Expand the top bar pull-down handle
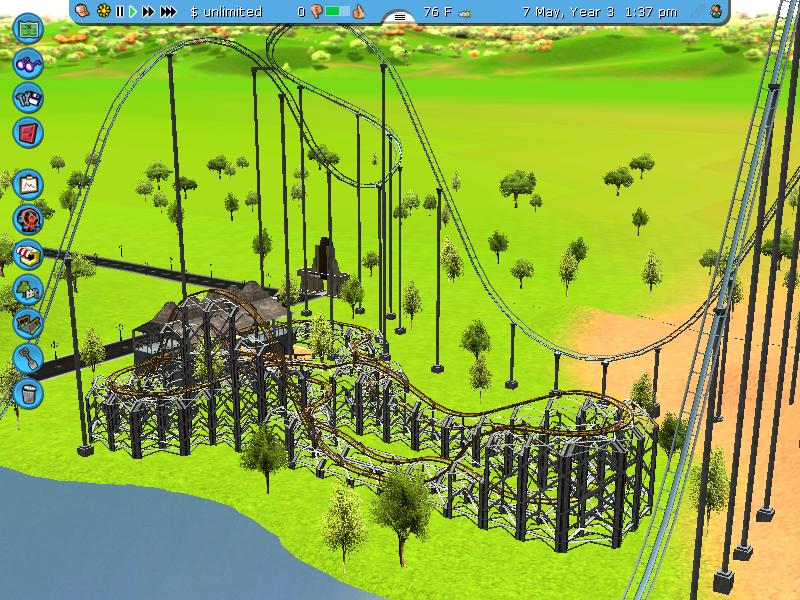Image resolution: width=800 pixels, height=600 pixels. point(400,17)
